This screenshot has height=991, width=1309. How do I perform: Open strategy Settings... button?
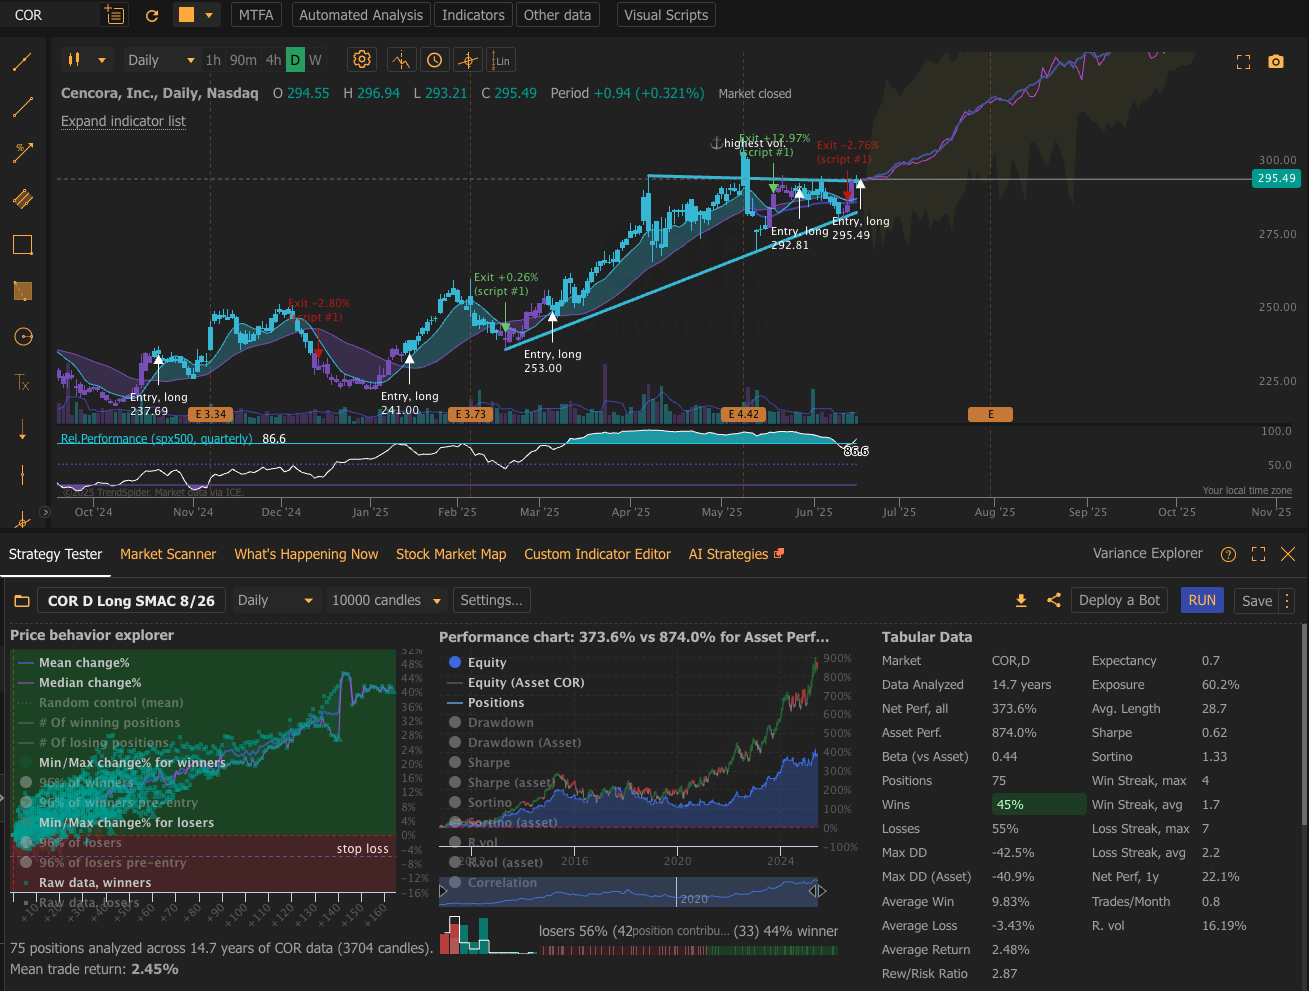(491, 600)
